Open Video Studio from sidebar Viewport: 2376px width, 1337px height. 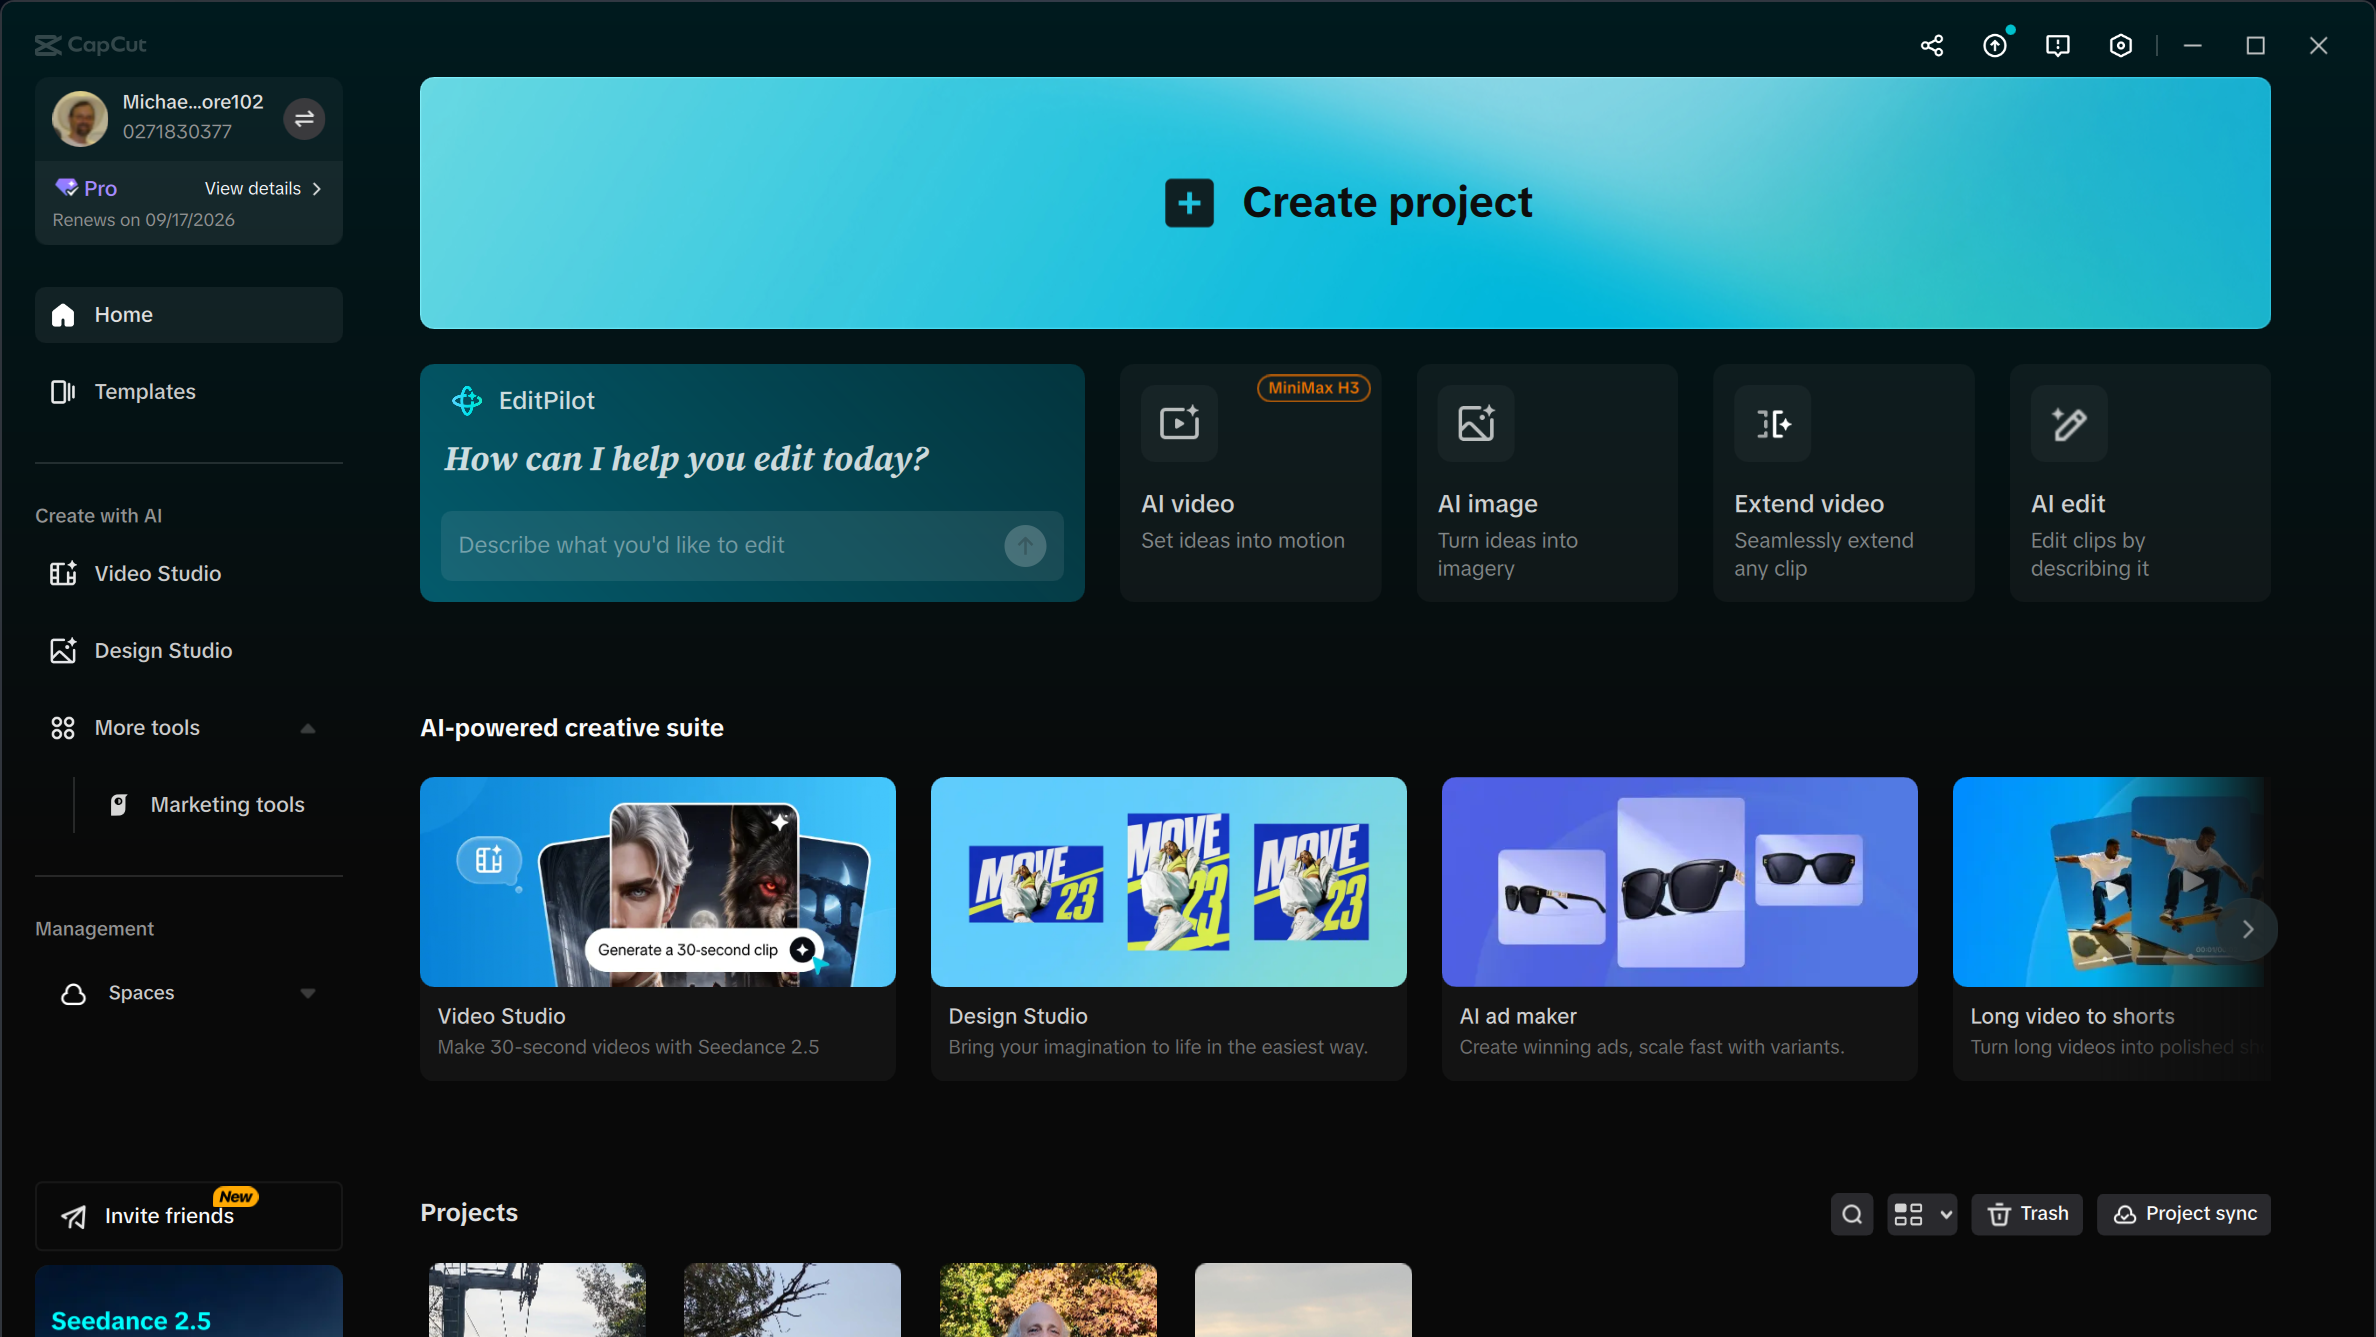pos(189,574)
